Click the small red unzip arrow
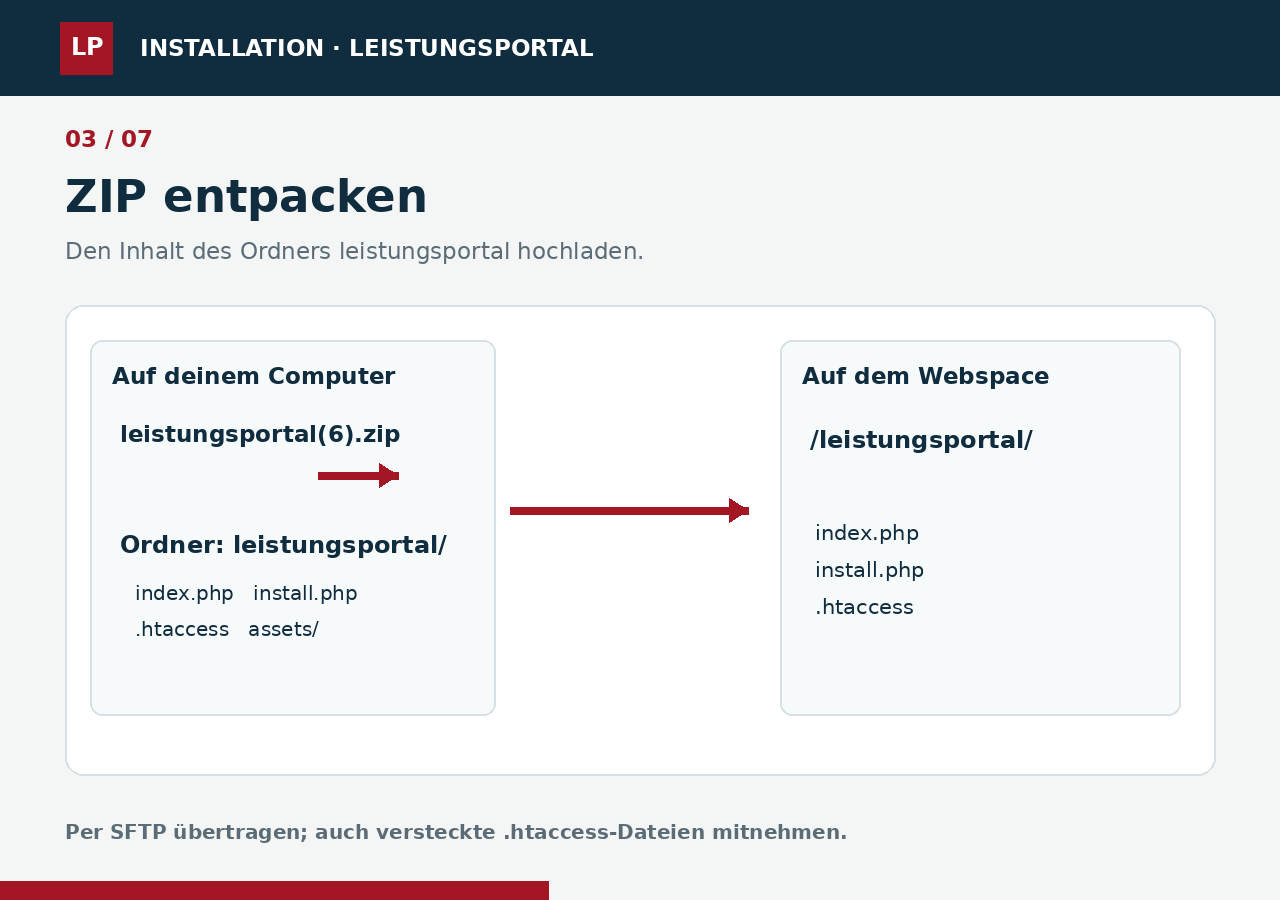Screen dimensions: 1280x900 (358, 476)
